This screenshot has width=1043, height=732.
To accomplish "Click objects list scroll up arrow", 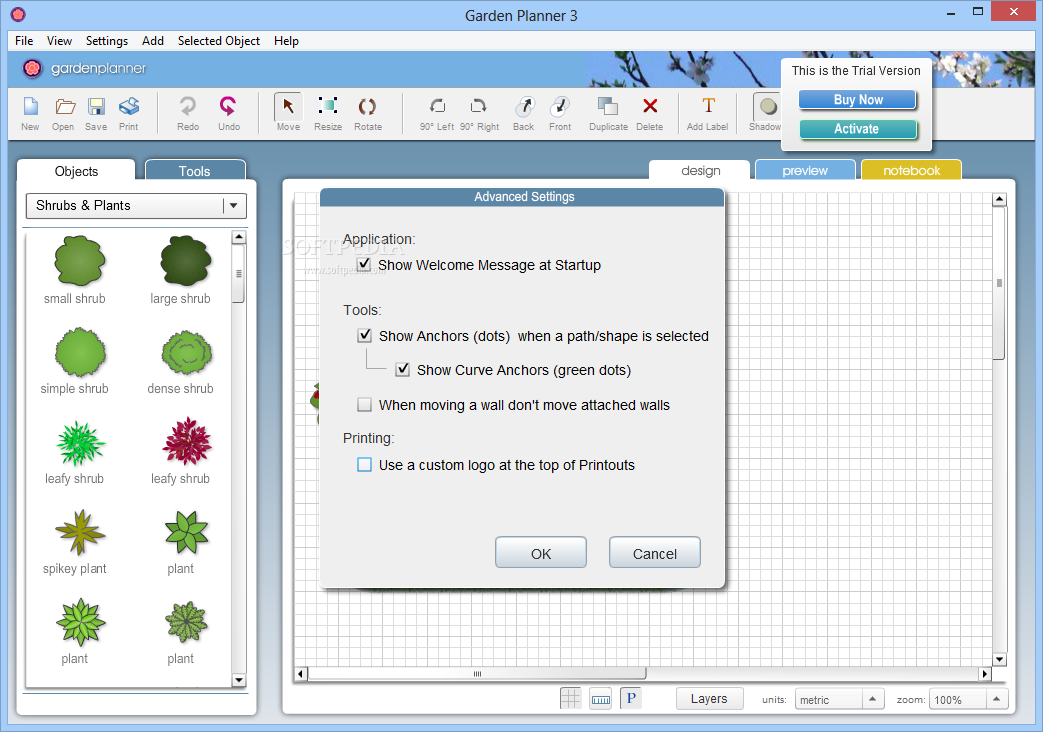I will [x=239, y=237].
